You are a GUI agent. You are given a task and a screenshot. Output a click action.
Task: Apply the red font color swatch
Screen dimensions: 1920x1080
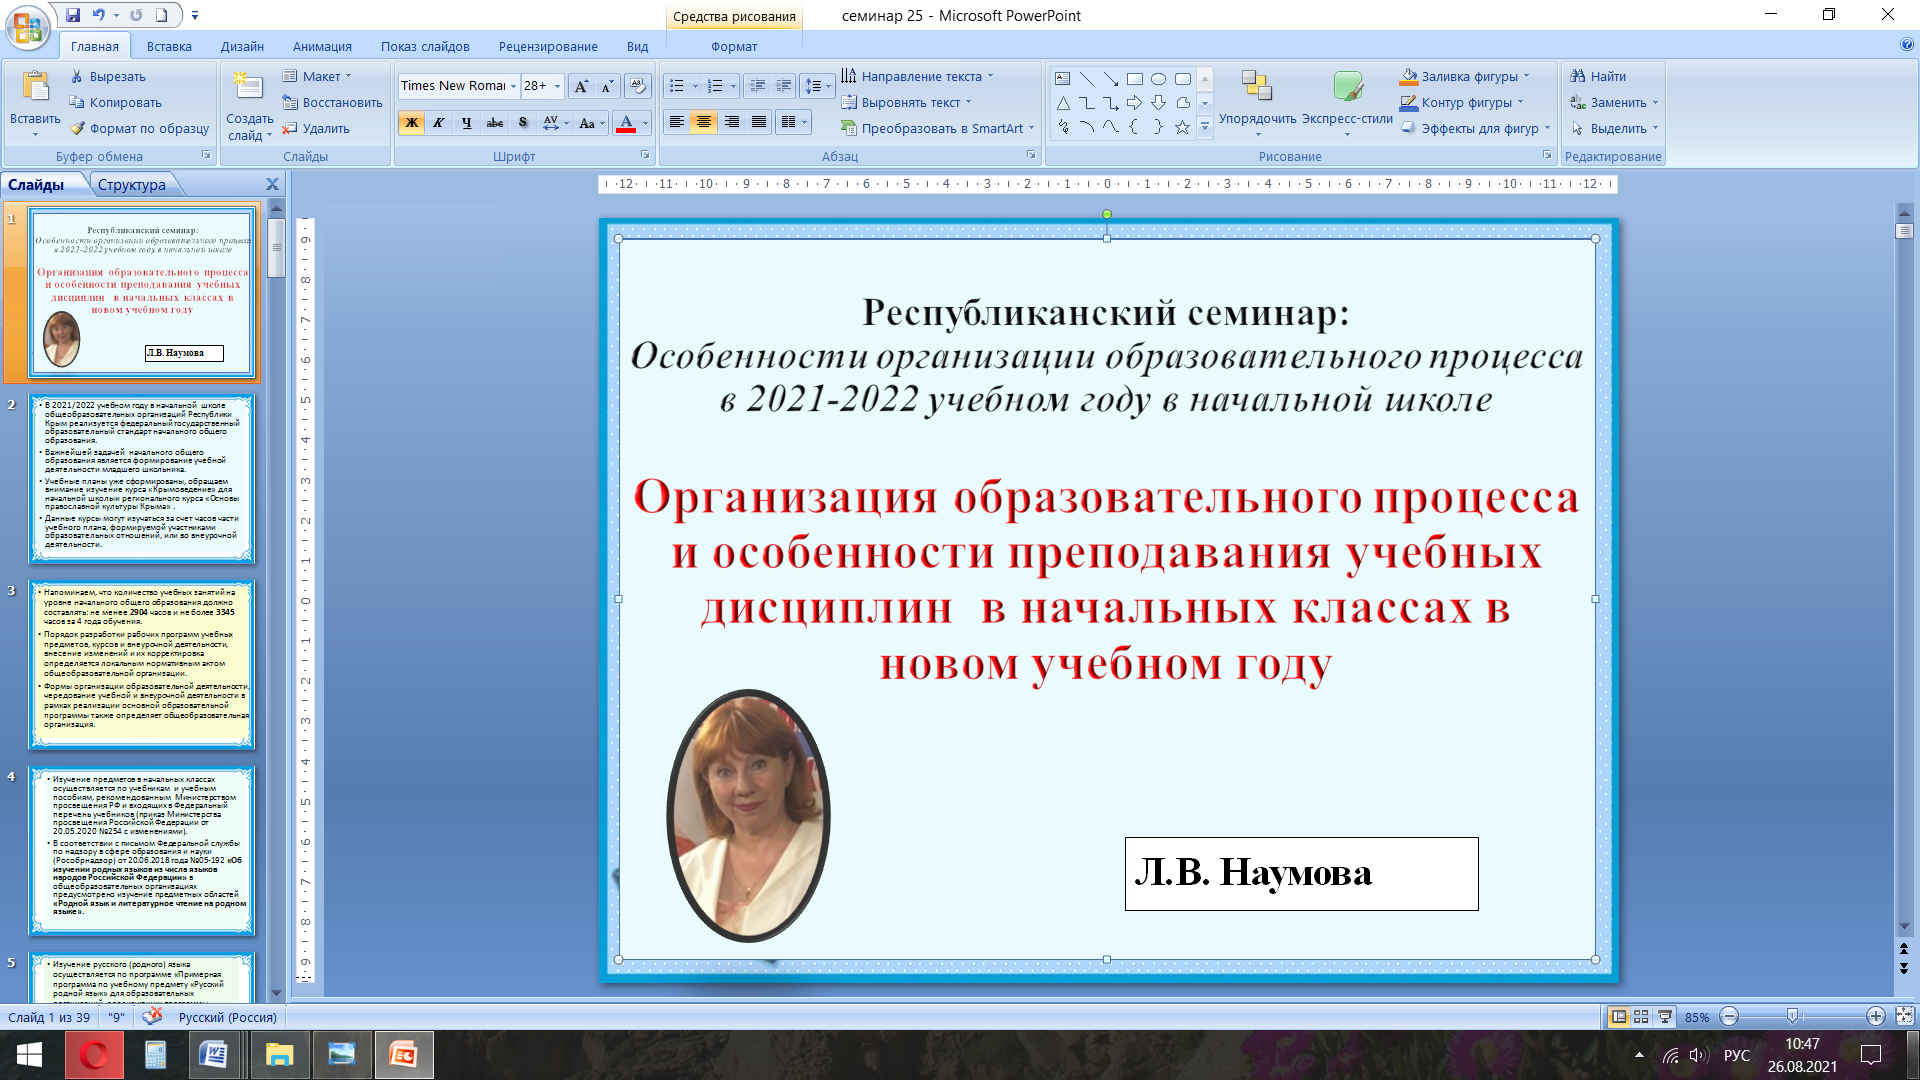pos(626,123)
